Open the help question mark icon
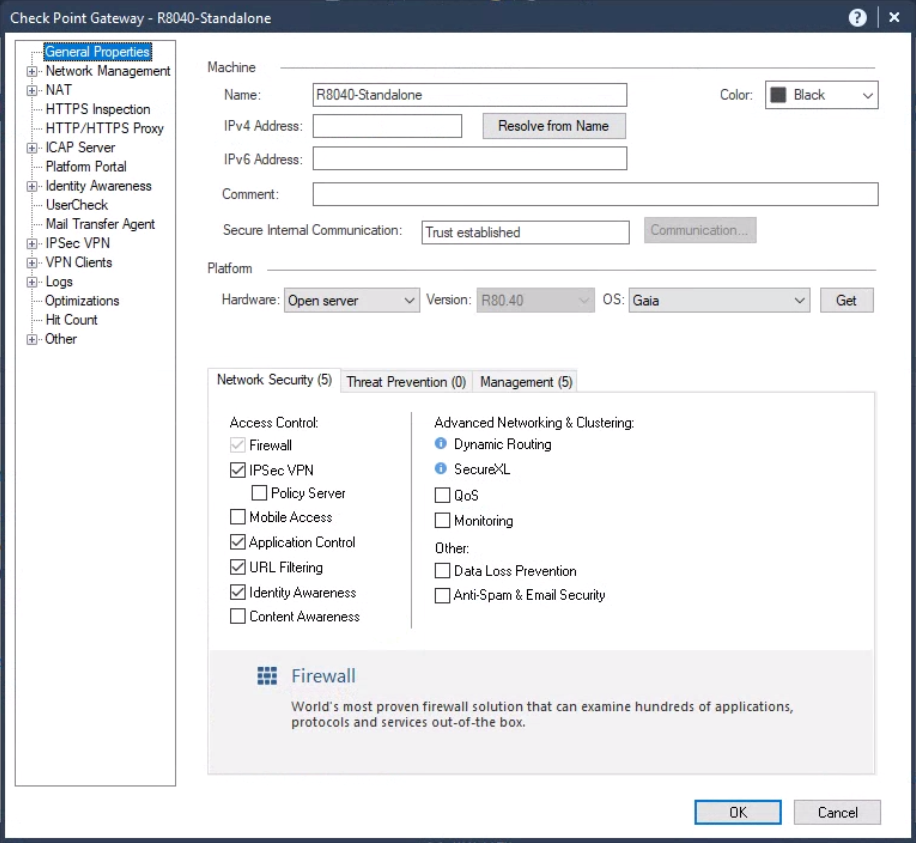The height and width of the screenshot is (843, 916). tap(857, 18)
